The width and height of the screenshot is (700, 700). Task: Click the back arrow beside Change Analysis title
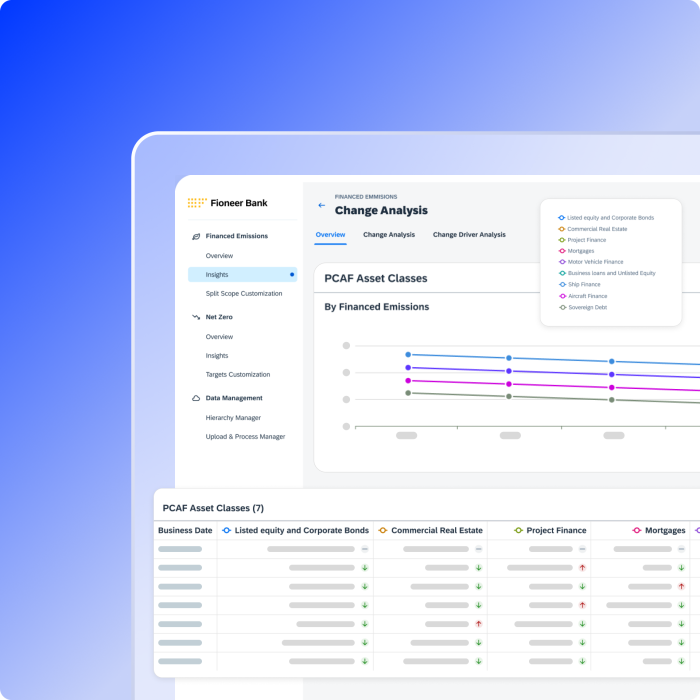[x=321, y=205]
